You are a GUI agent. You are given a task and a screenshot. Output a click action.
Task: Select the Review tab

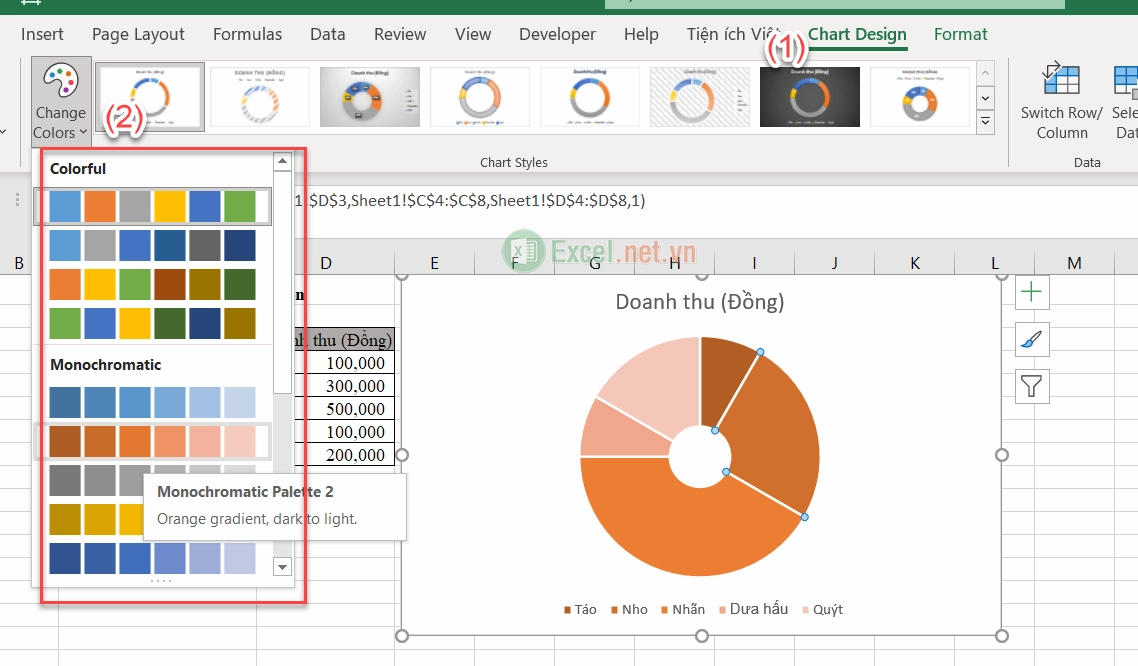click(400, 34)
